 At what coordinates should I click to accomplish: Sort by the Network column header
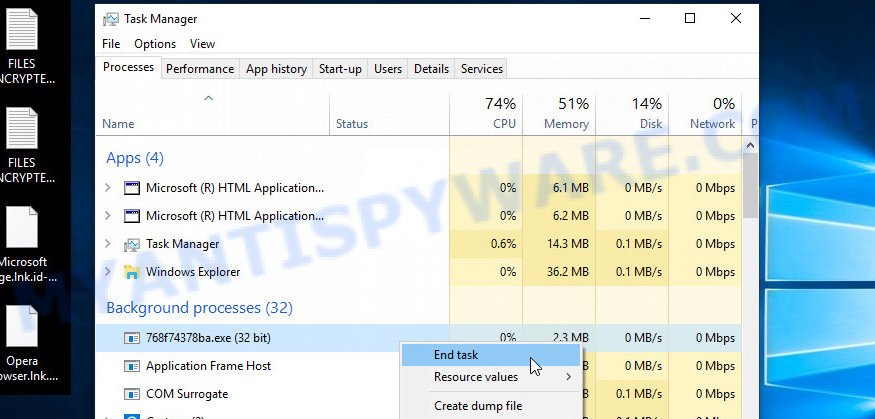tap(705, 115)
